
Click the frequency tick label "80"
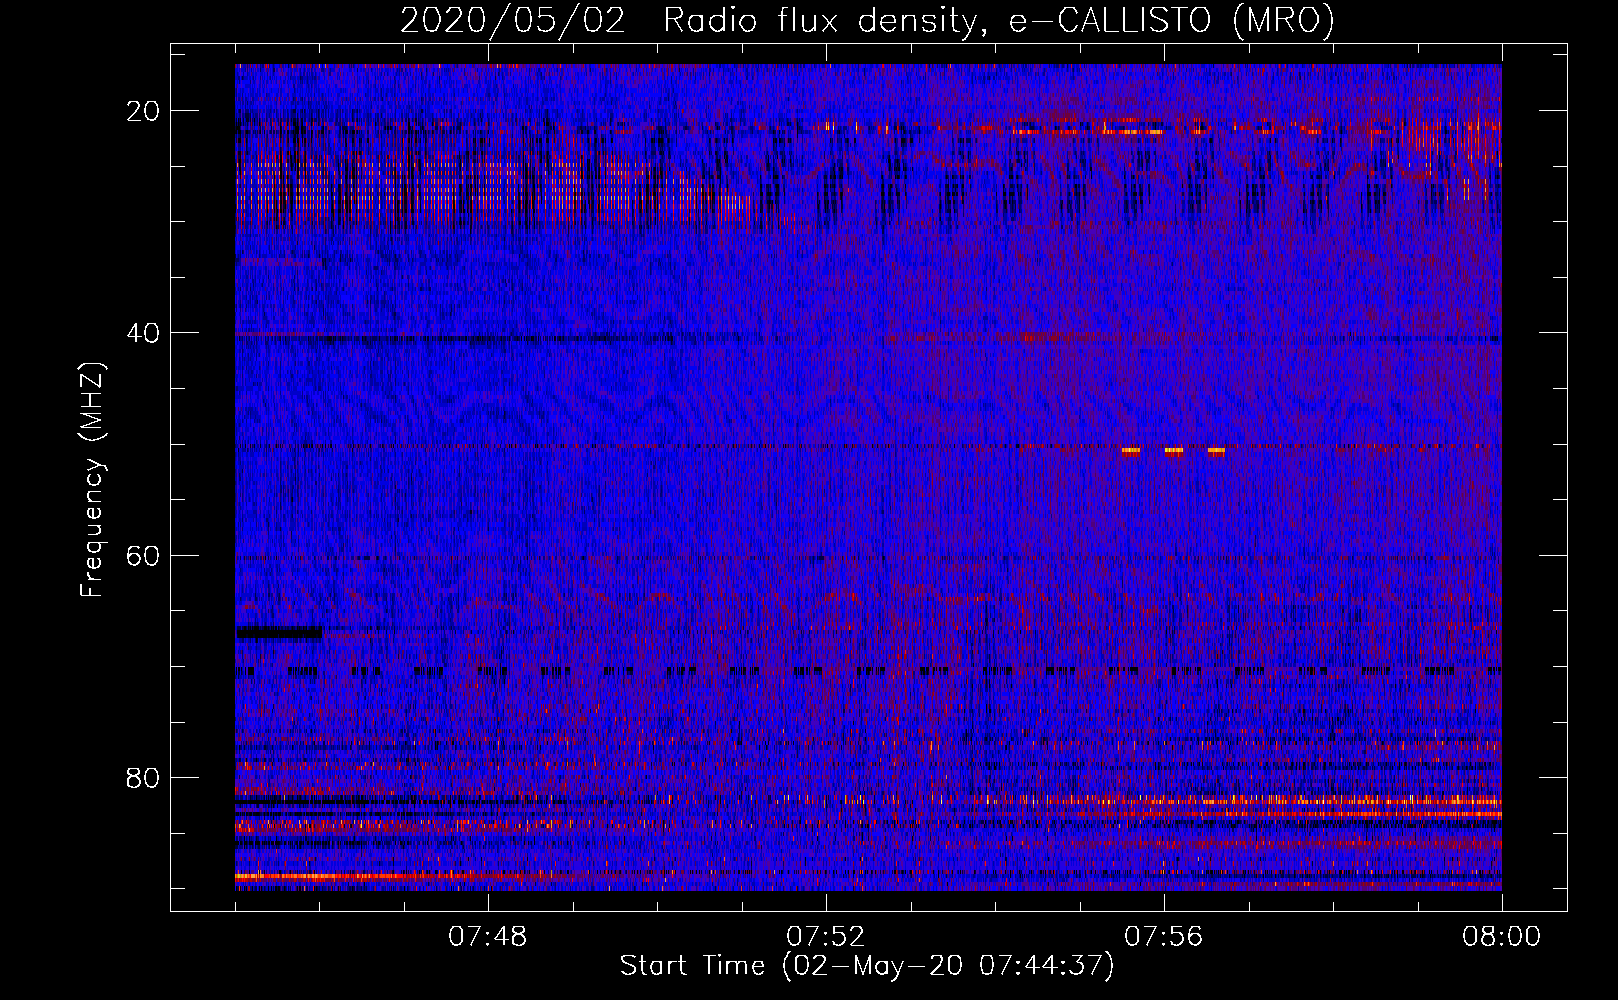point(143,778)
